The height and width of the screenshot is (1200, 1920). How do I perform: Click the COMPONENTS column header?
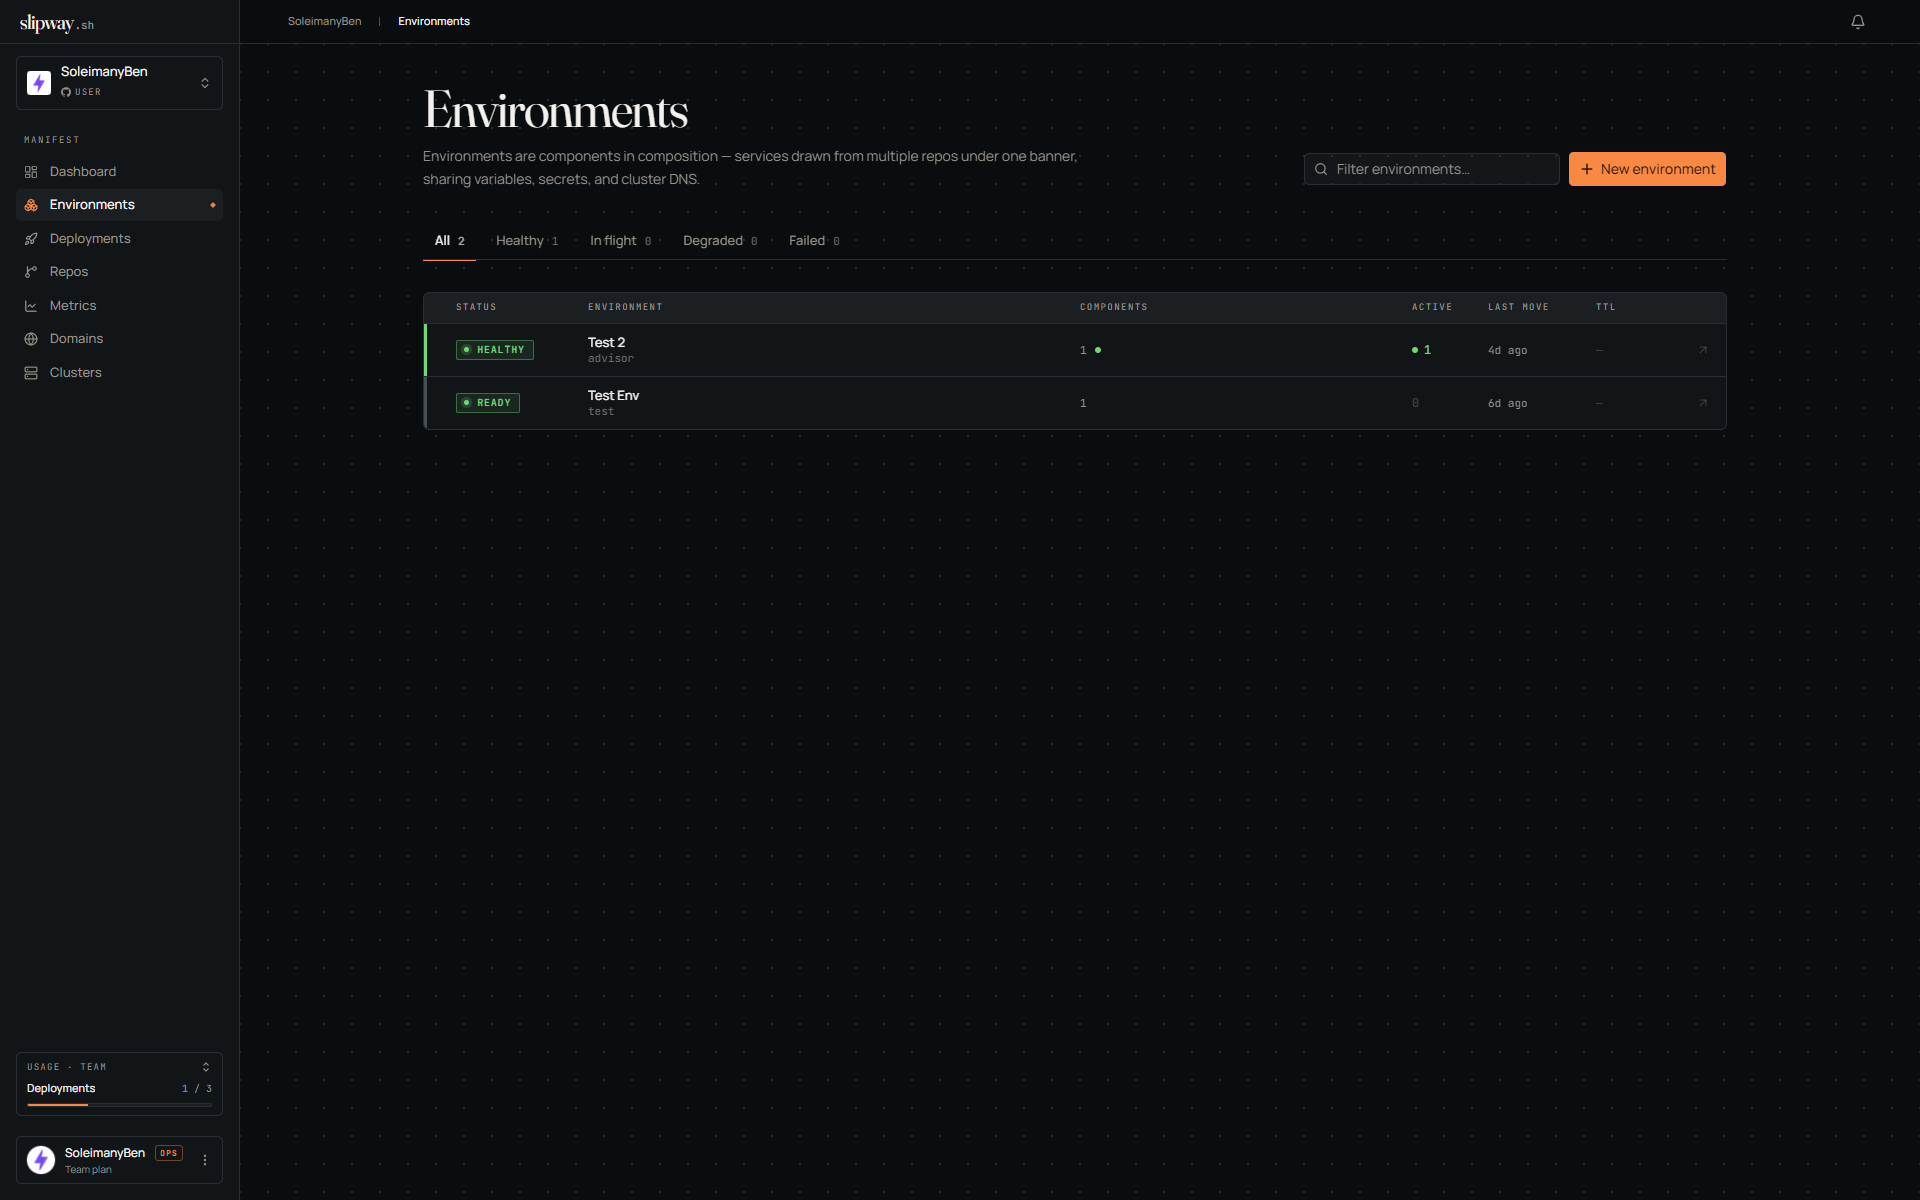tap(1114, 307)
